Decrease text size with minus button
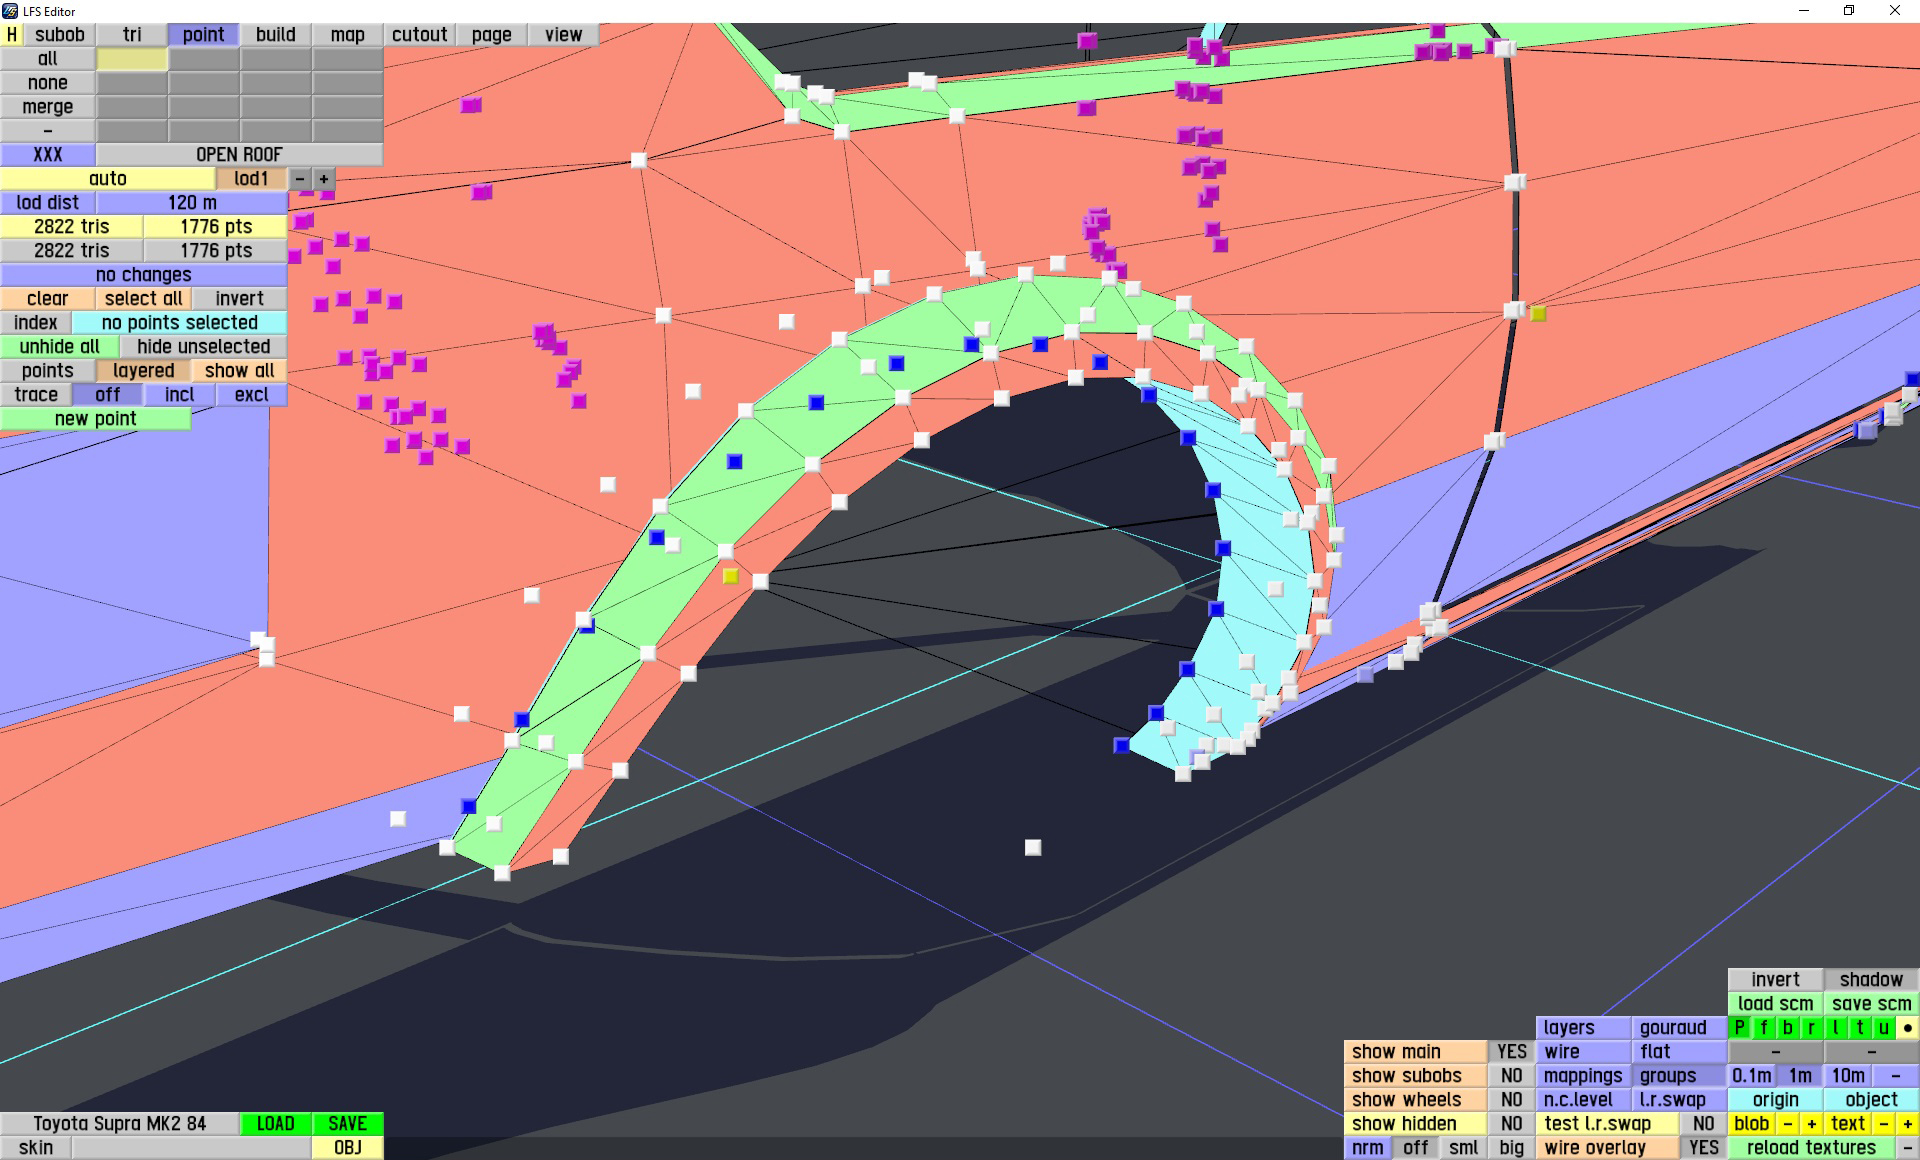The image size is (1920, 1160). (x=1884, y=1123)
